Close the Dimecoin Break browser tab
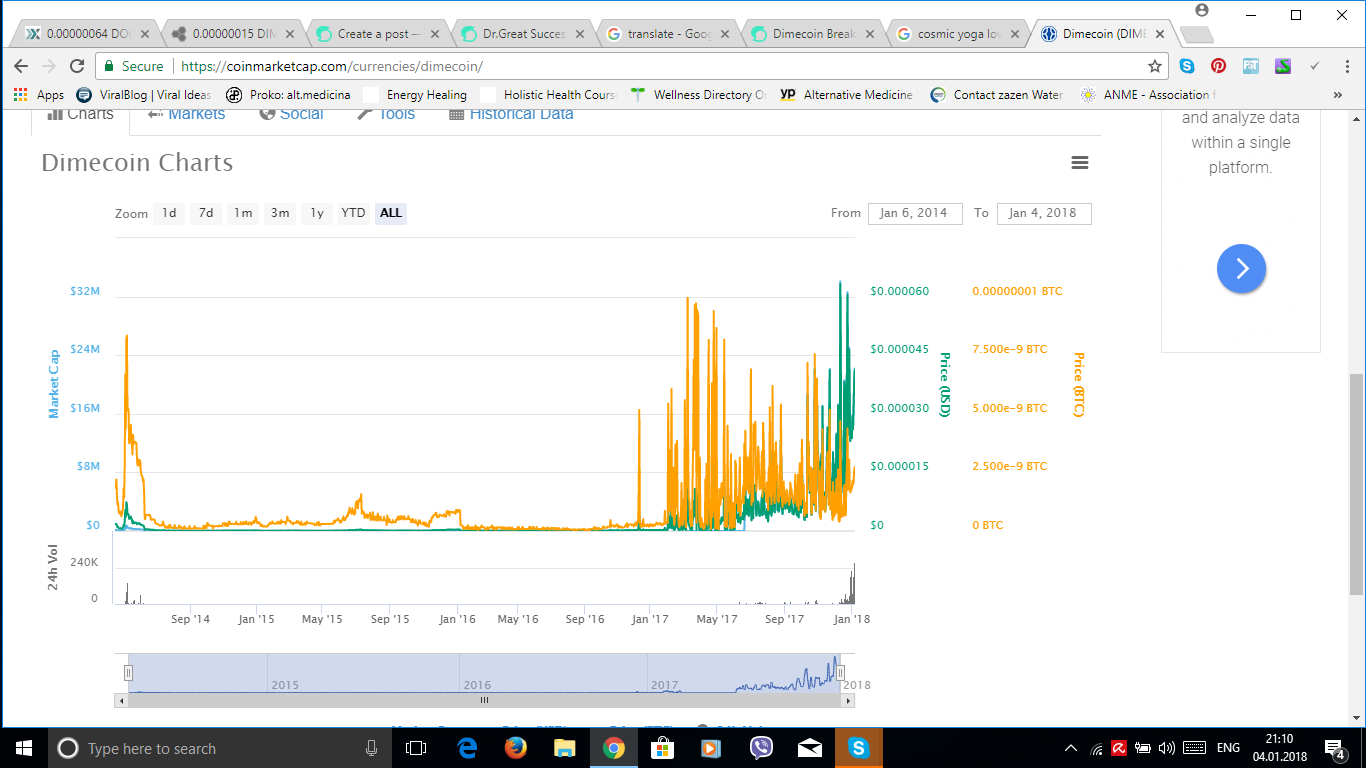This screenshot has width=1366, height=768. [x=869, y=34]
